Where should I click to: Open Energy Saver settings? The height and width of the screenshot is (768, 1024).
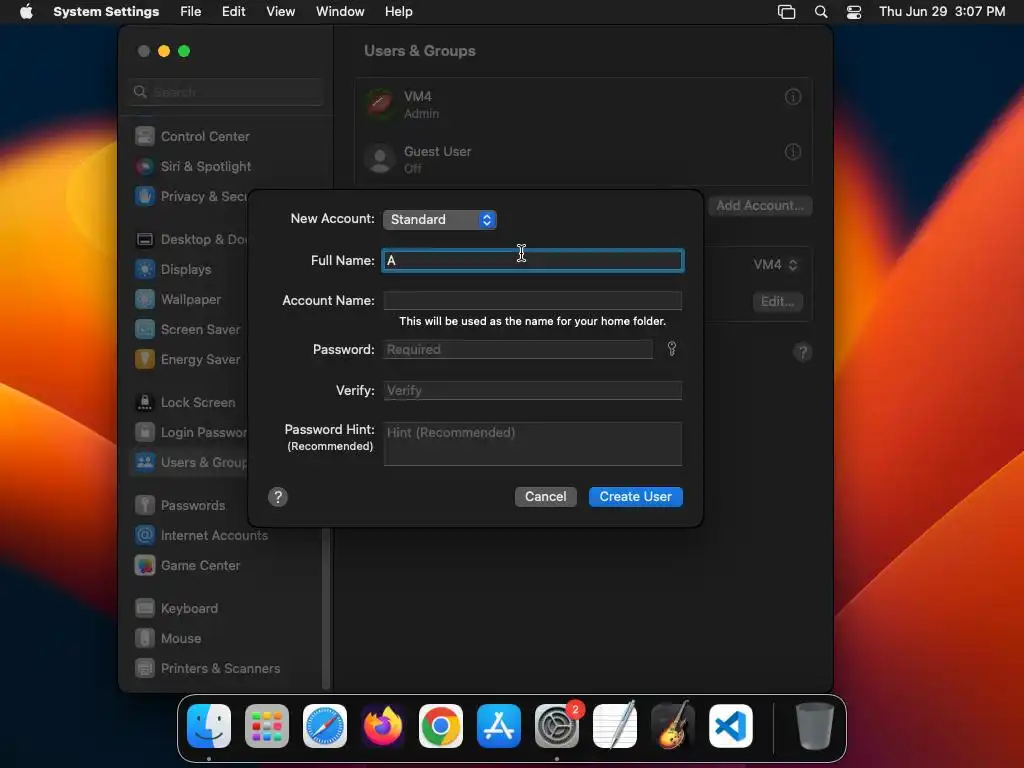coord(189,360)
